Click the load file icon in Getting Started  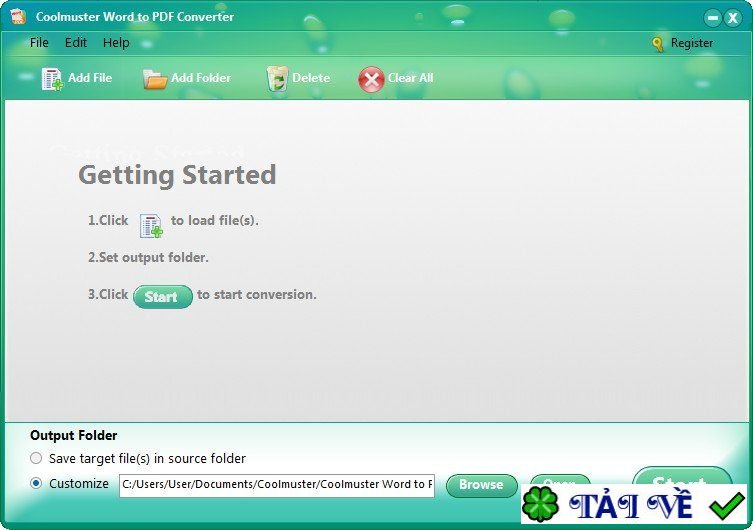tap(151, 226)
